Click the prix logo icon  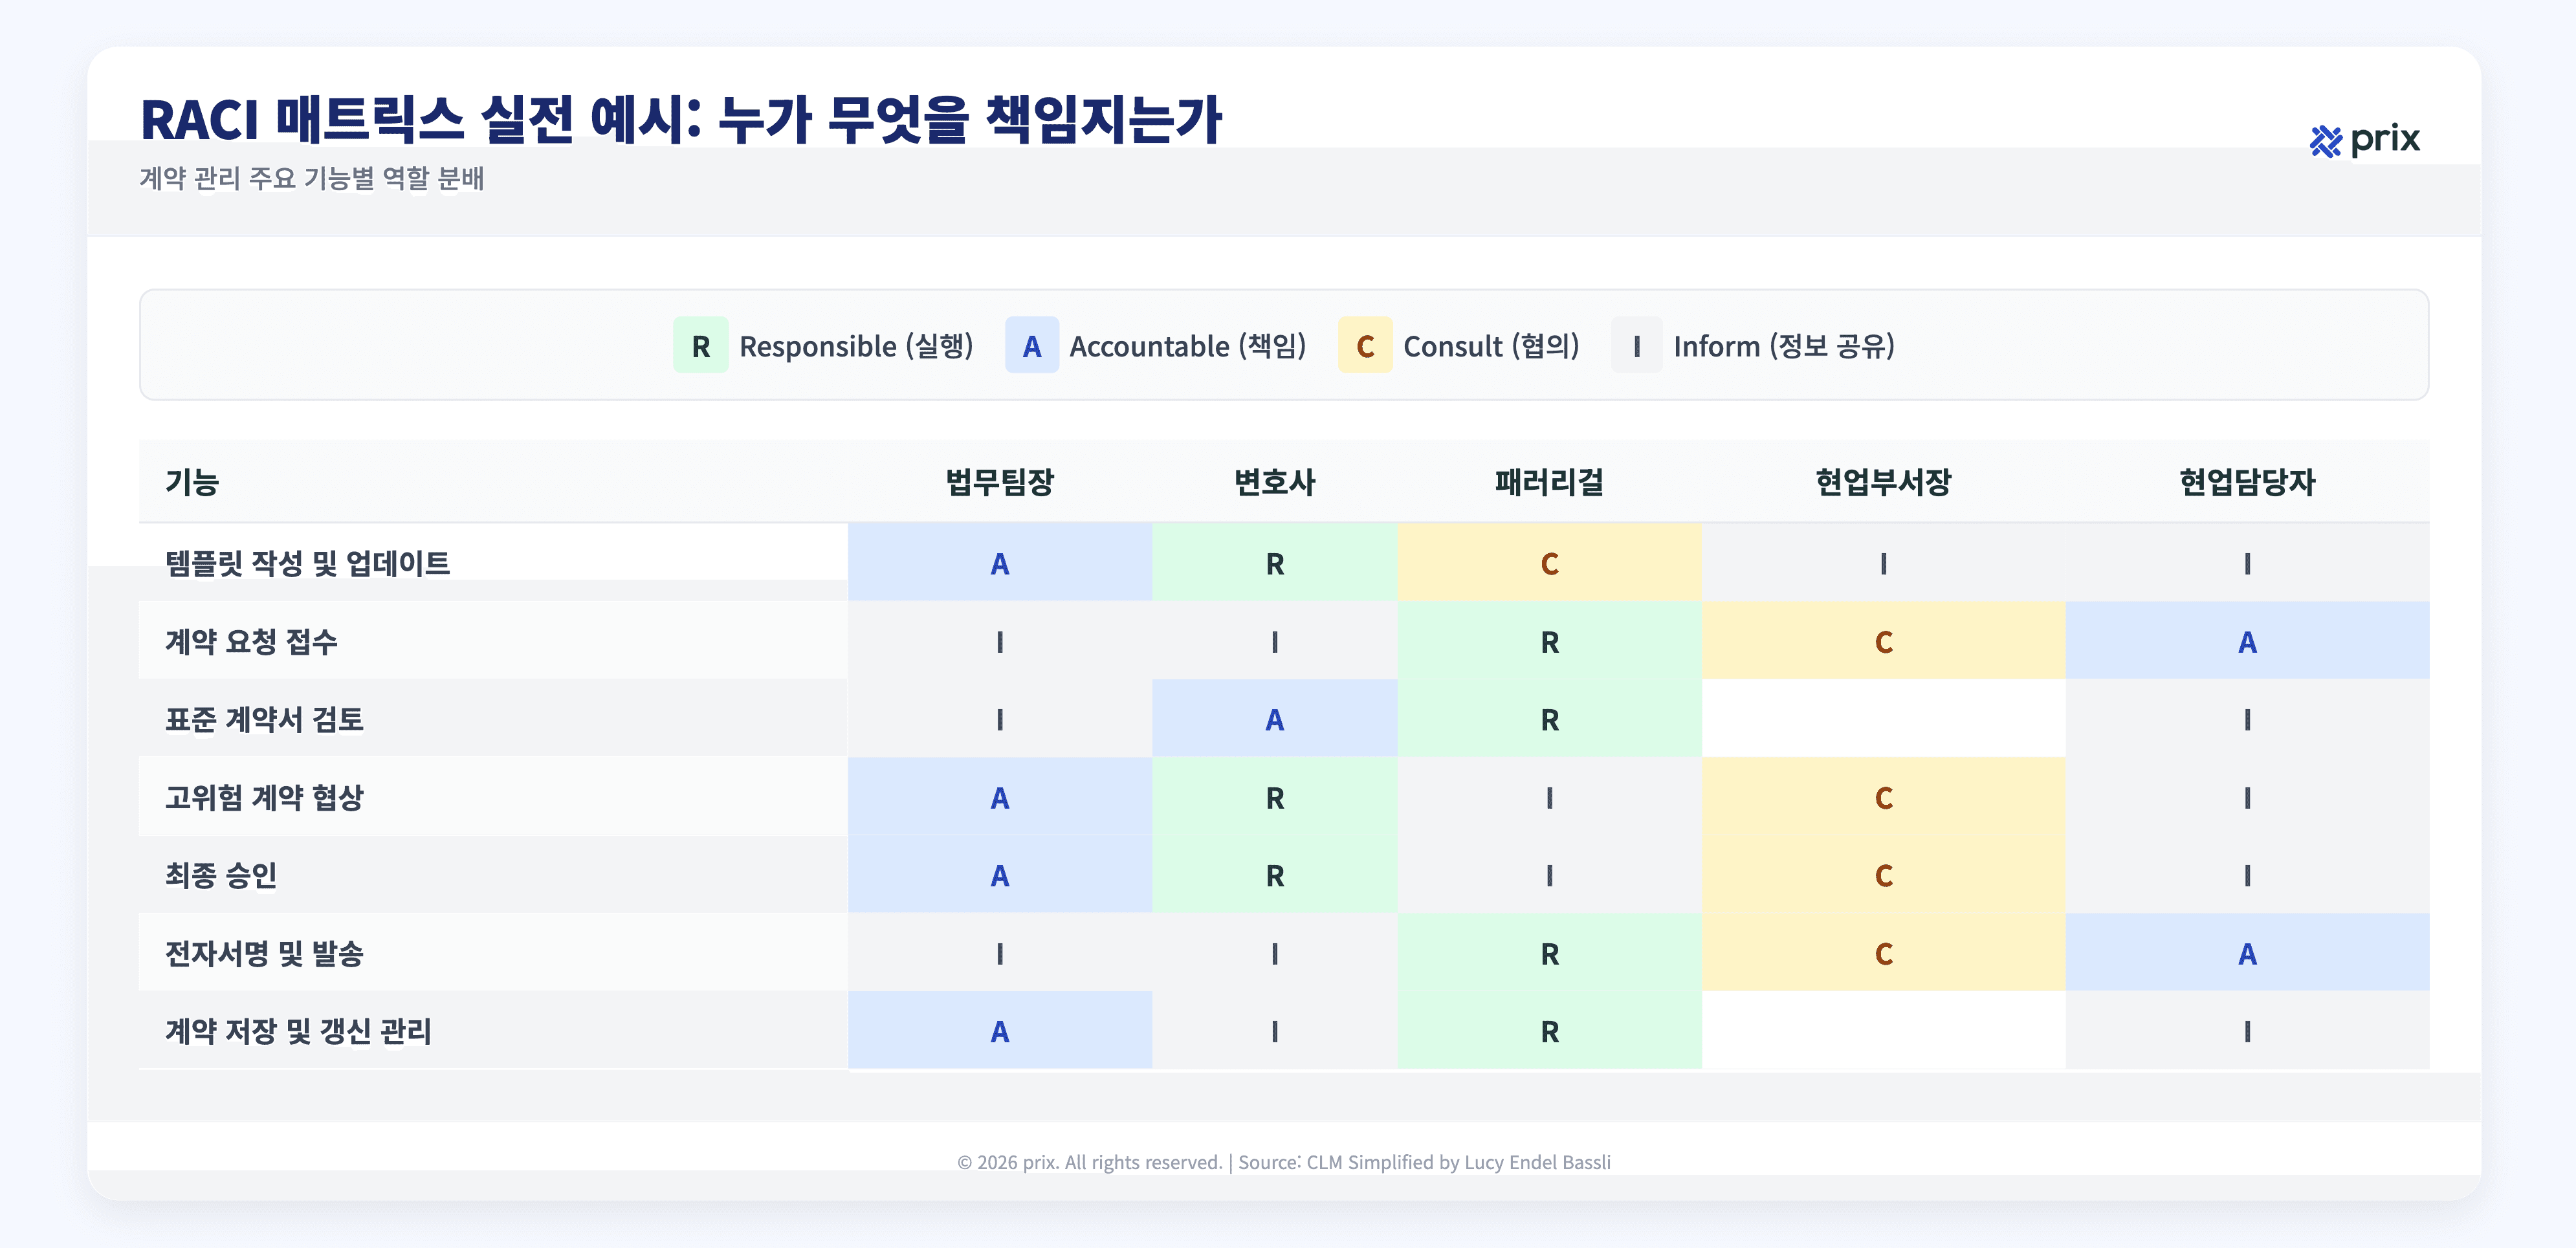(2325, 141)
